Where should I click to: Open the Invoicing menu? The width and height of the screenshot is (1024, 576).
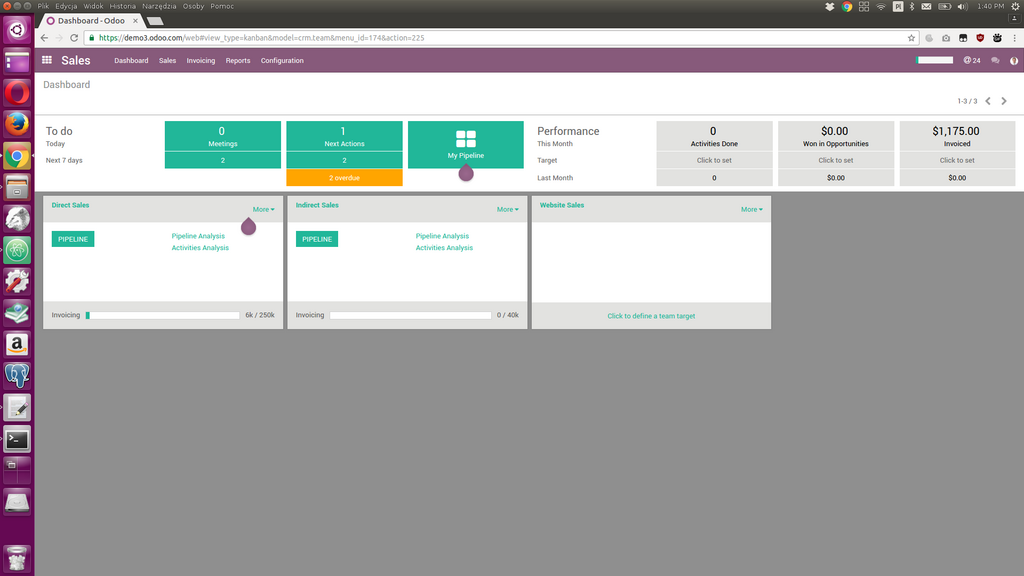[x=200, y=61]
